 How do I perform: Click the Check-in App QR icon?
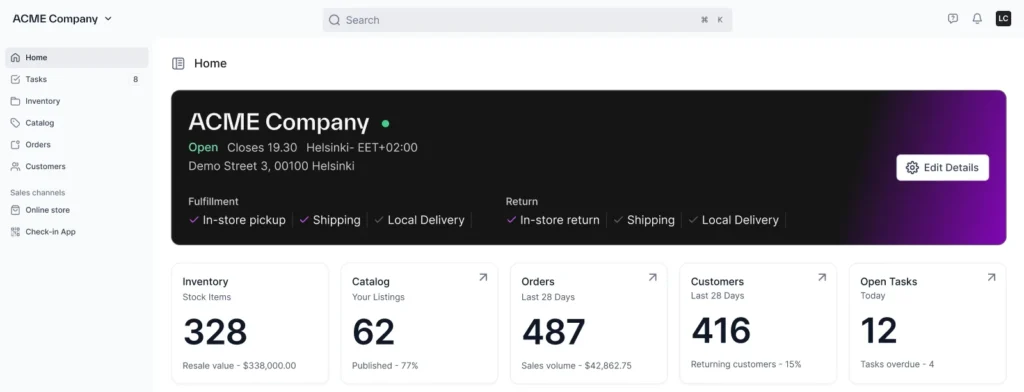tap(16, 232)
